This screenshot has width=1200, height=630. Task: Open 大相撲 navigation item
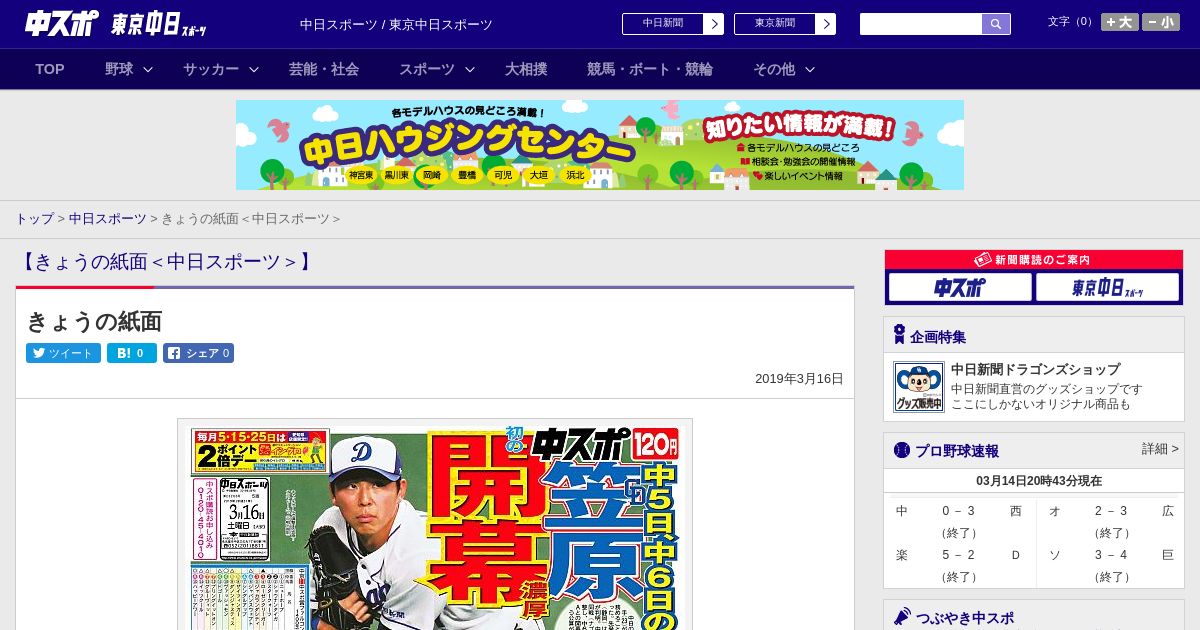526,69
